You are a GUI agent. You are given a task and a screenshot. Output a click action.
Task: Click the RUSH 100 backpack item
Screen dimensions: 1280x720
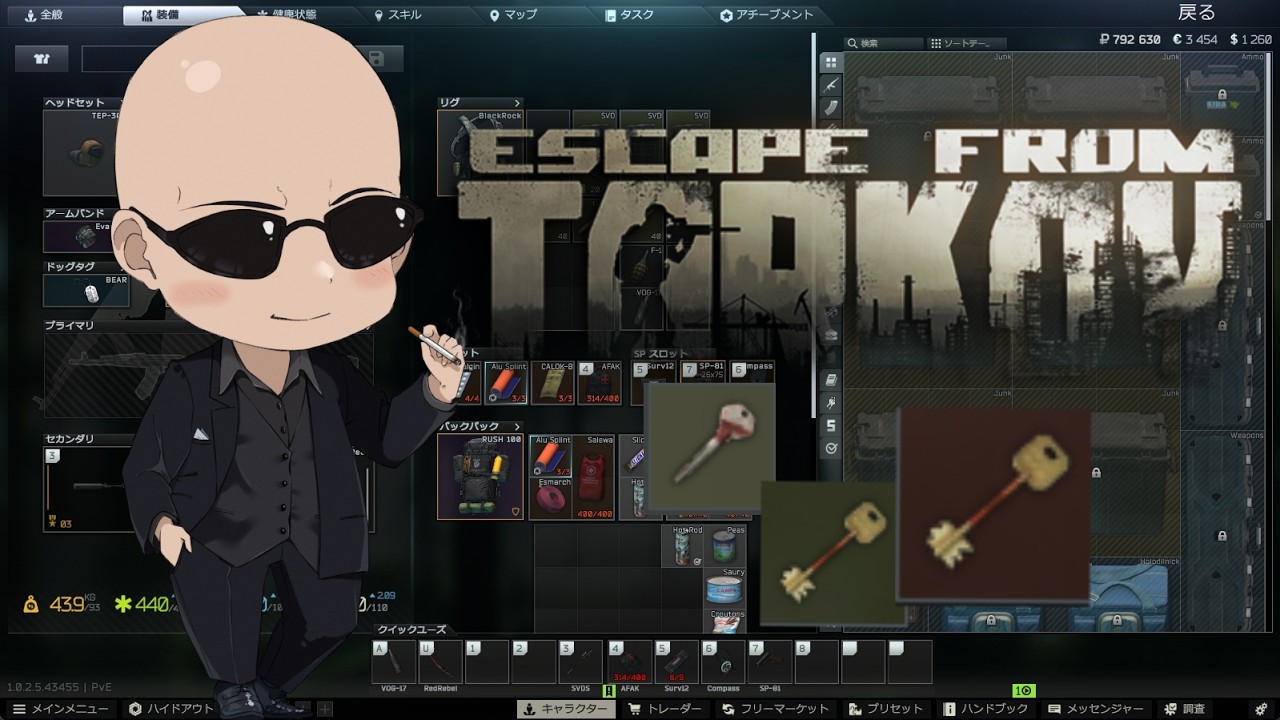click(482, 477)
